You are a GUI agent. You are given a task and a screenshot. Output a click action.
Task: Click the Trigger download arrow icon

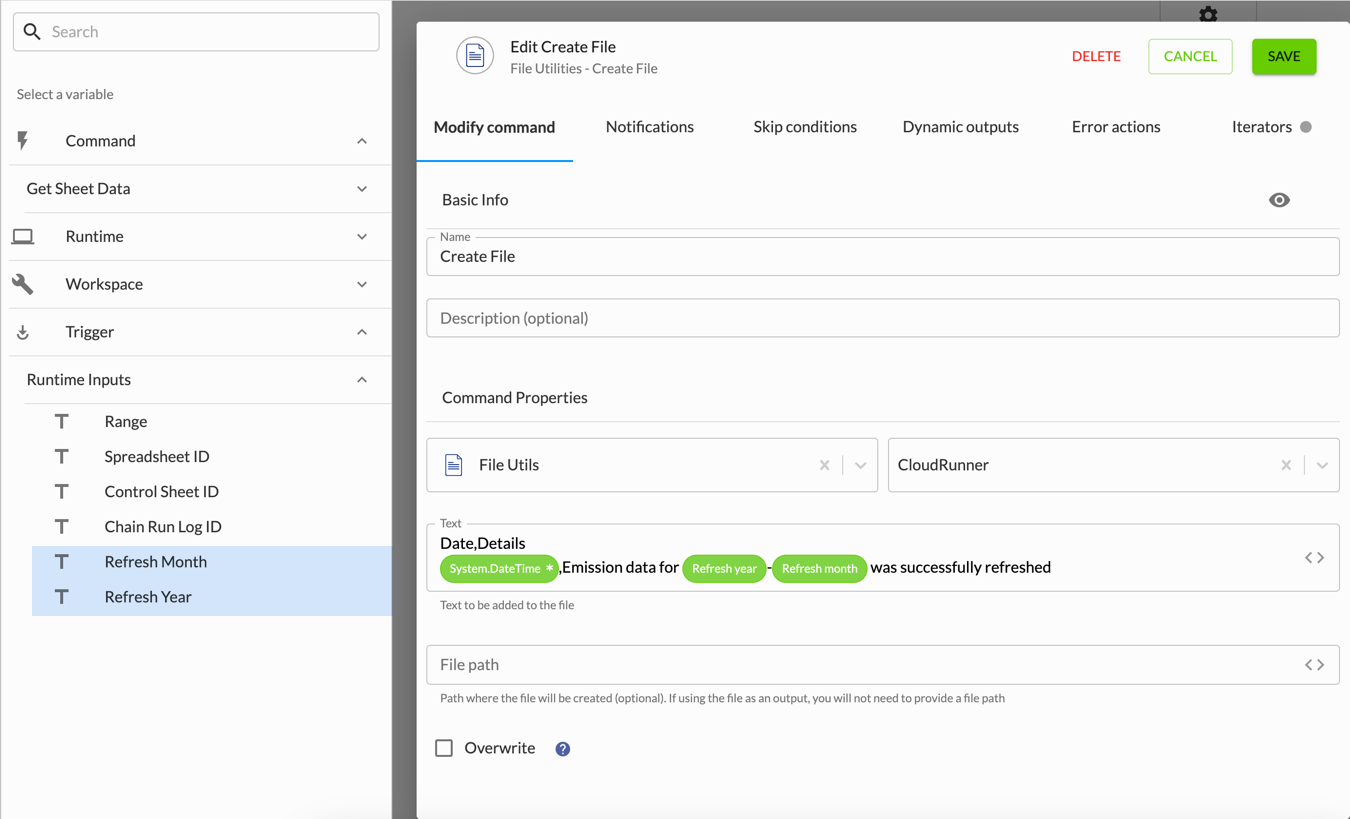pyautogui.click(x=22, y=332)
